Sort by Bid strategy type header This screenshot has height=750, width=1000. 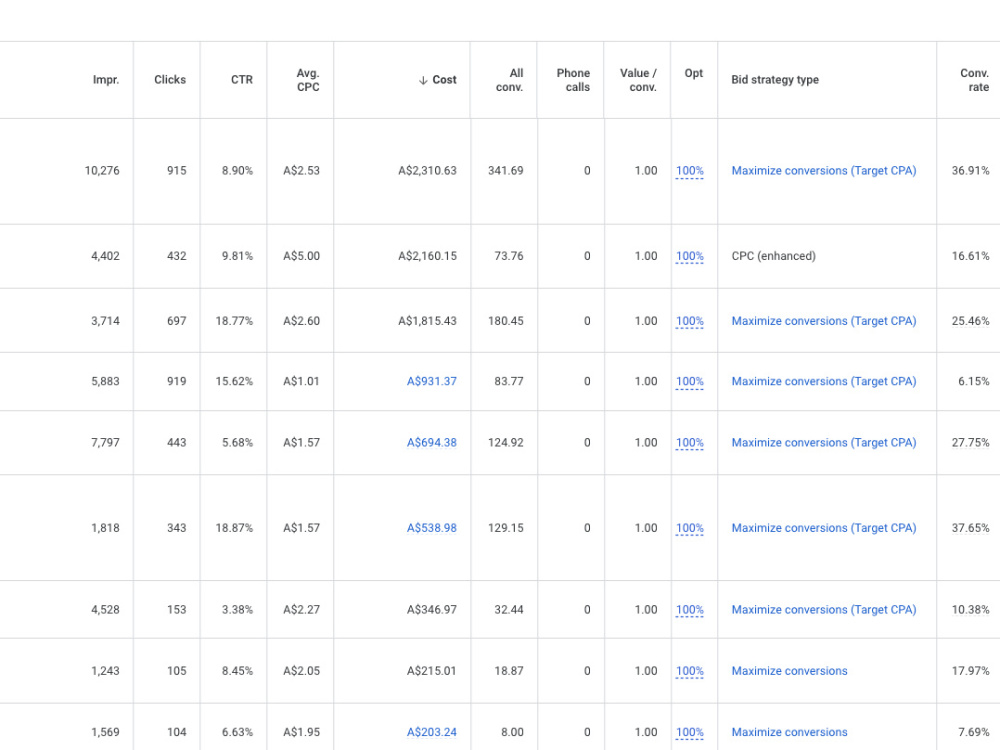tap(775, 80)
